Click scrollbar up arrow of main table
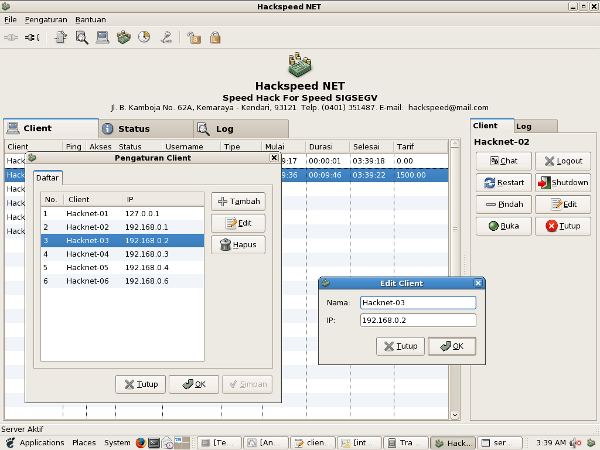600x450 pixels. 455,143
